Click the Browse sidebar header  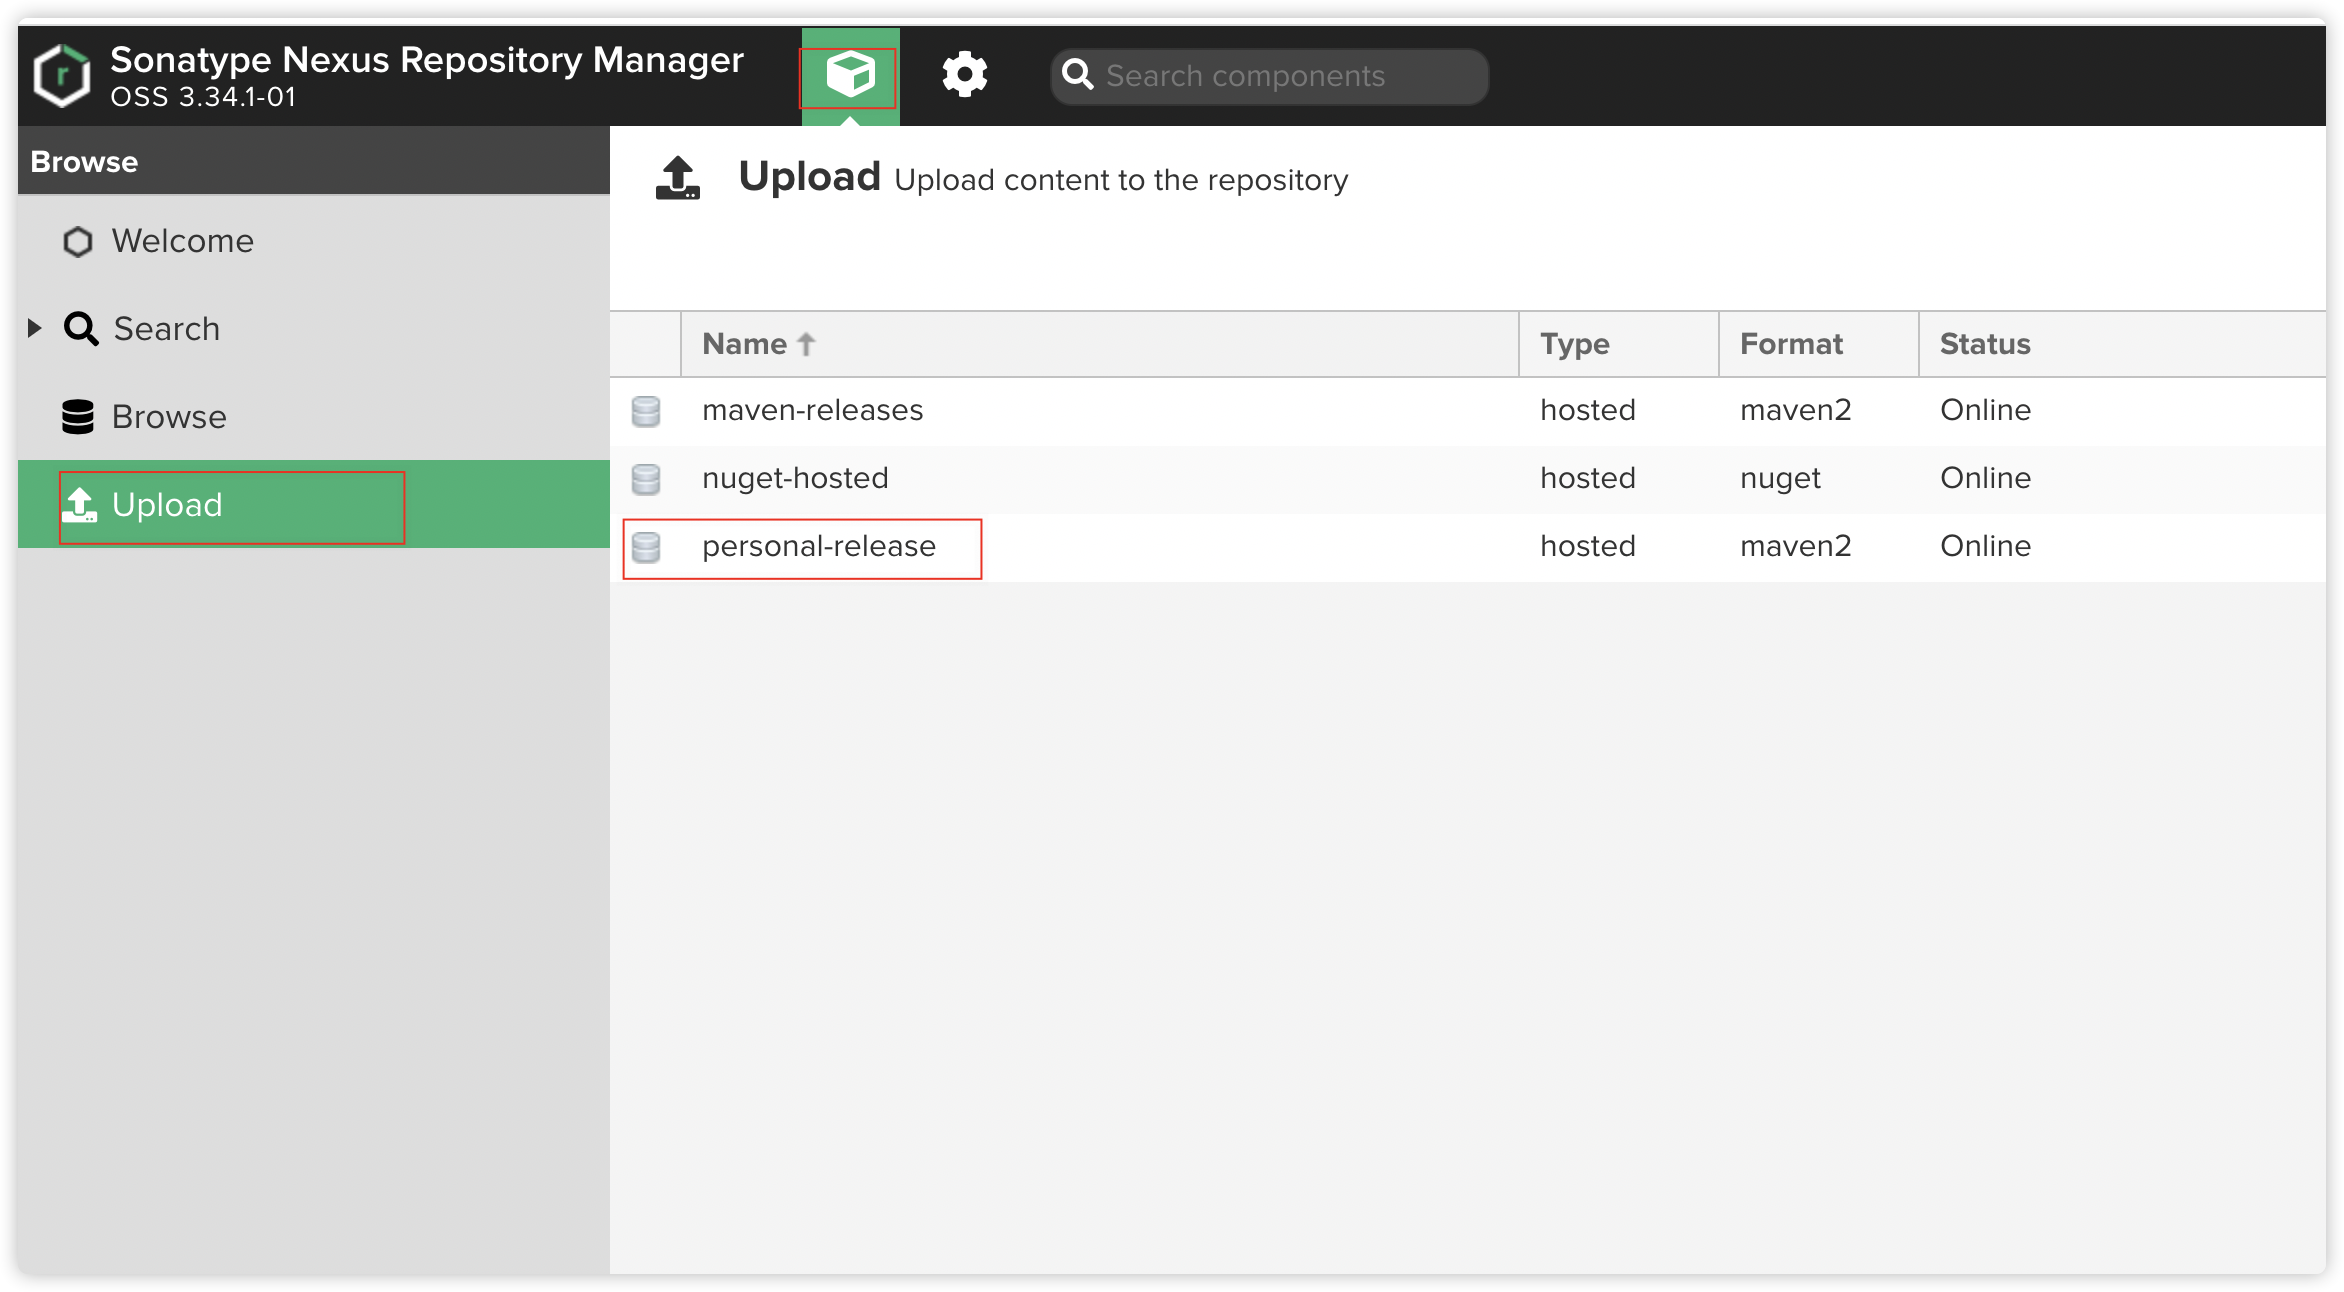[x=313, y=161]
